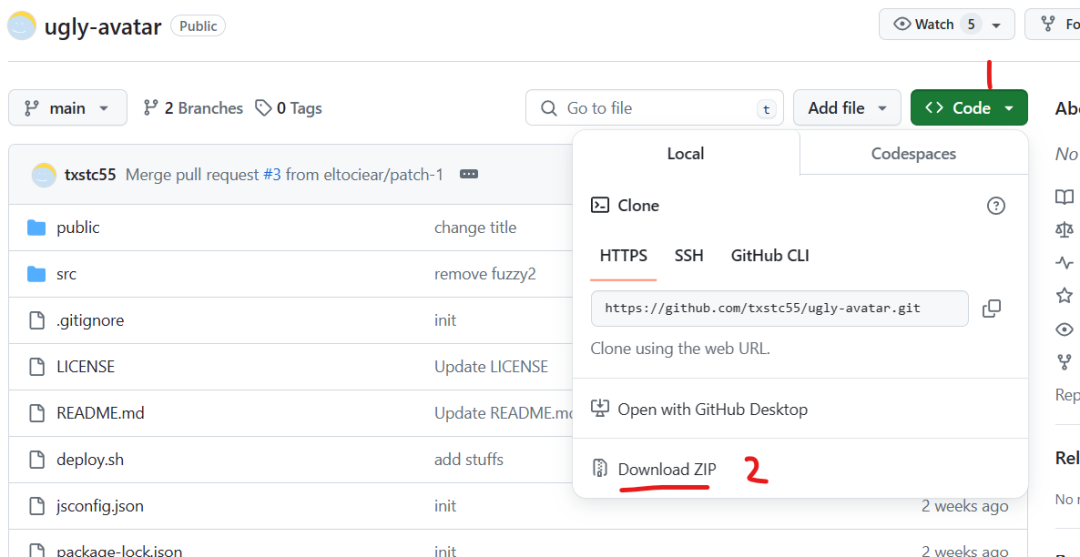Open the 0 Tags link
The height and width of the screenshot is (557, 1080).
[289, 108]
